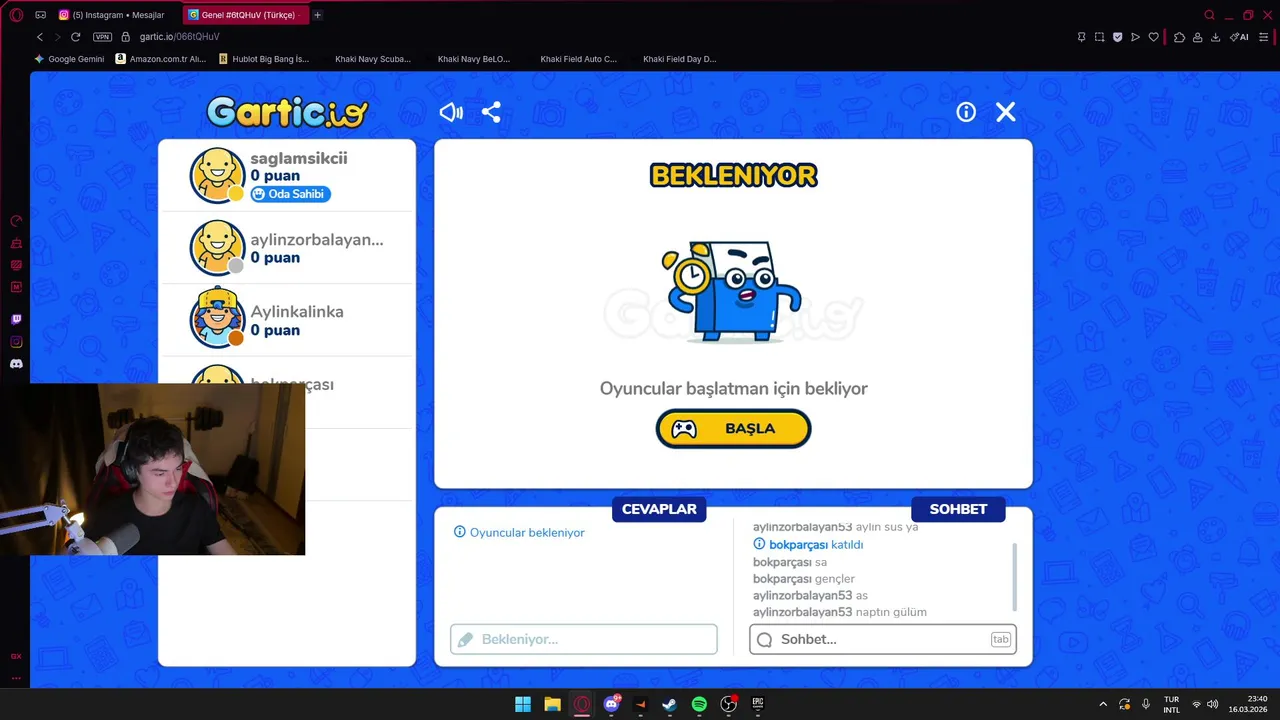Viewport: 1280px width, 720px height.
Task: Open the browser downloads icon
Action: tap(1215, 37)
